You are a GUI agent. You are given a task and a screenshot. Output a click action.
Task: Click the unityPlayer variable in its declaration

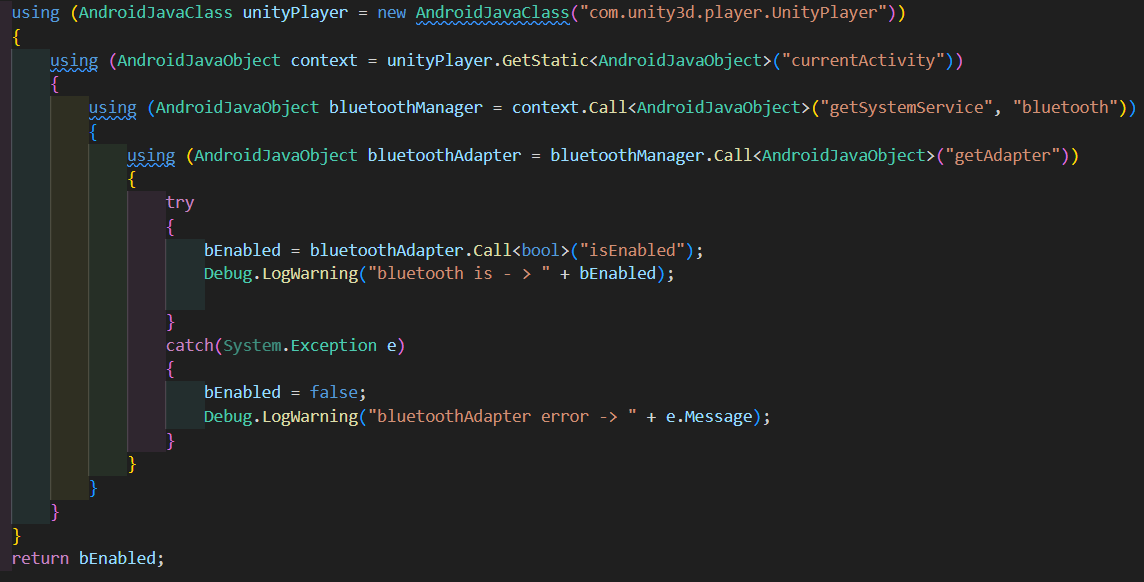[x=295, y=13]
